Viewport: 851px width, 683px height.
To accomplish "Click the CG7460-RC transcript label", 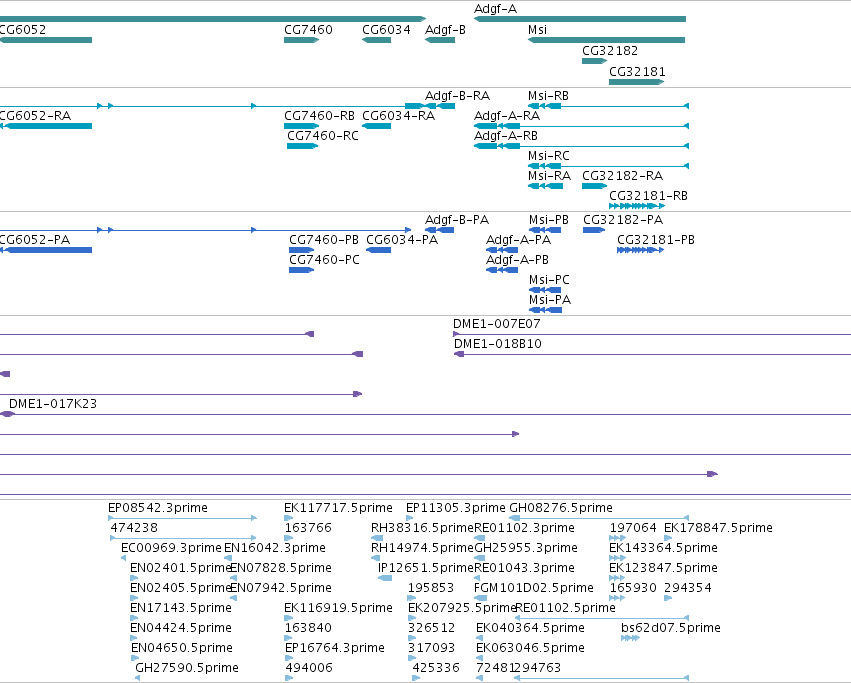I will click(x=323, y=136).
